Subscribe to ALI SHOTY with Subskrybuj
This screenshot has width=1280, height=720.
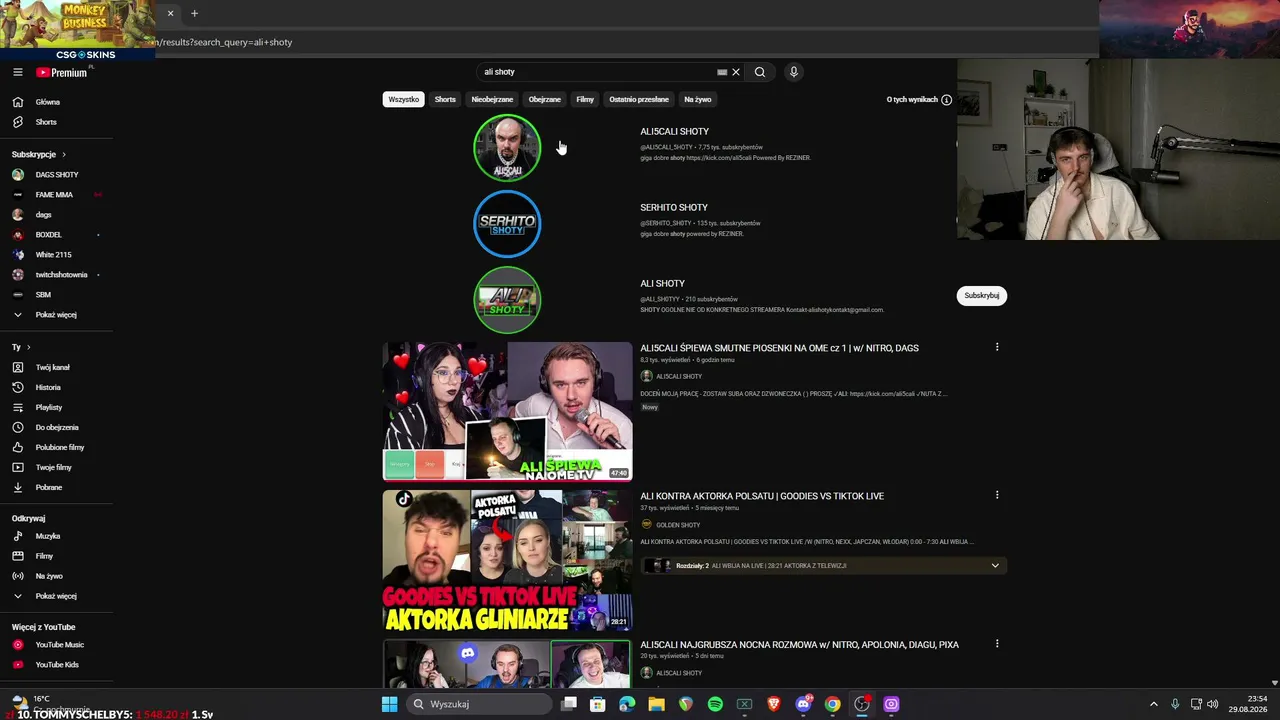point(982,295)
